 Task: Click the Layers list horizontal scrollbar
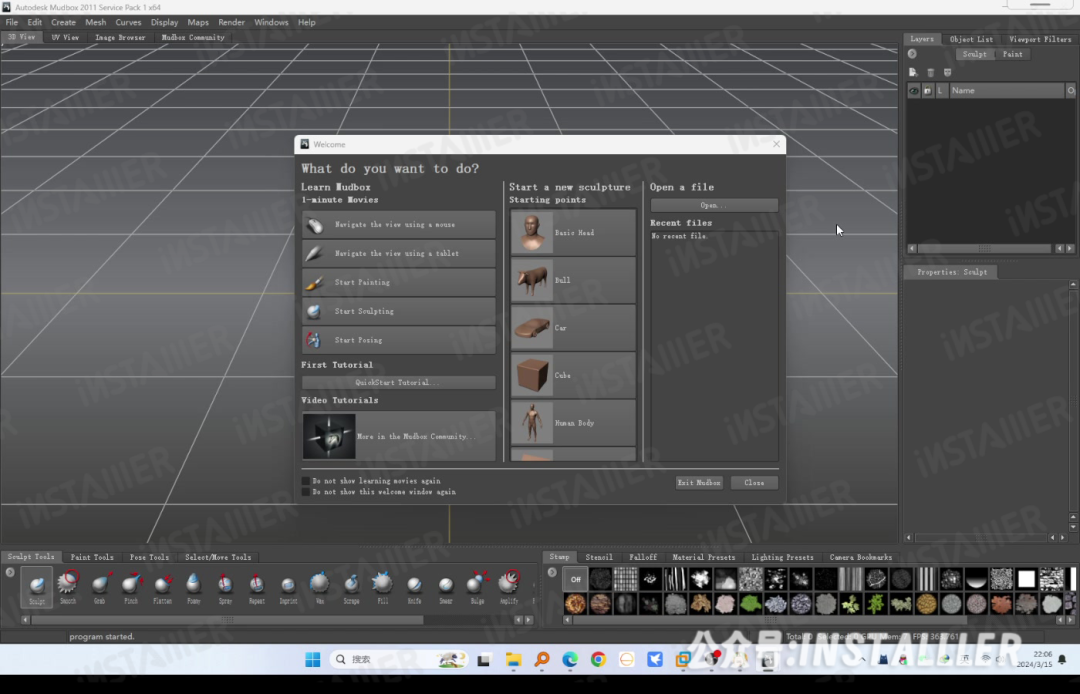click(984, 249)
